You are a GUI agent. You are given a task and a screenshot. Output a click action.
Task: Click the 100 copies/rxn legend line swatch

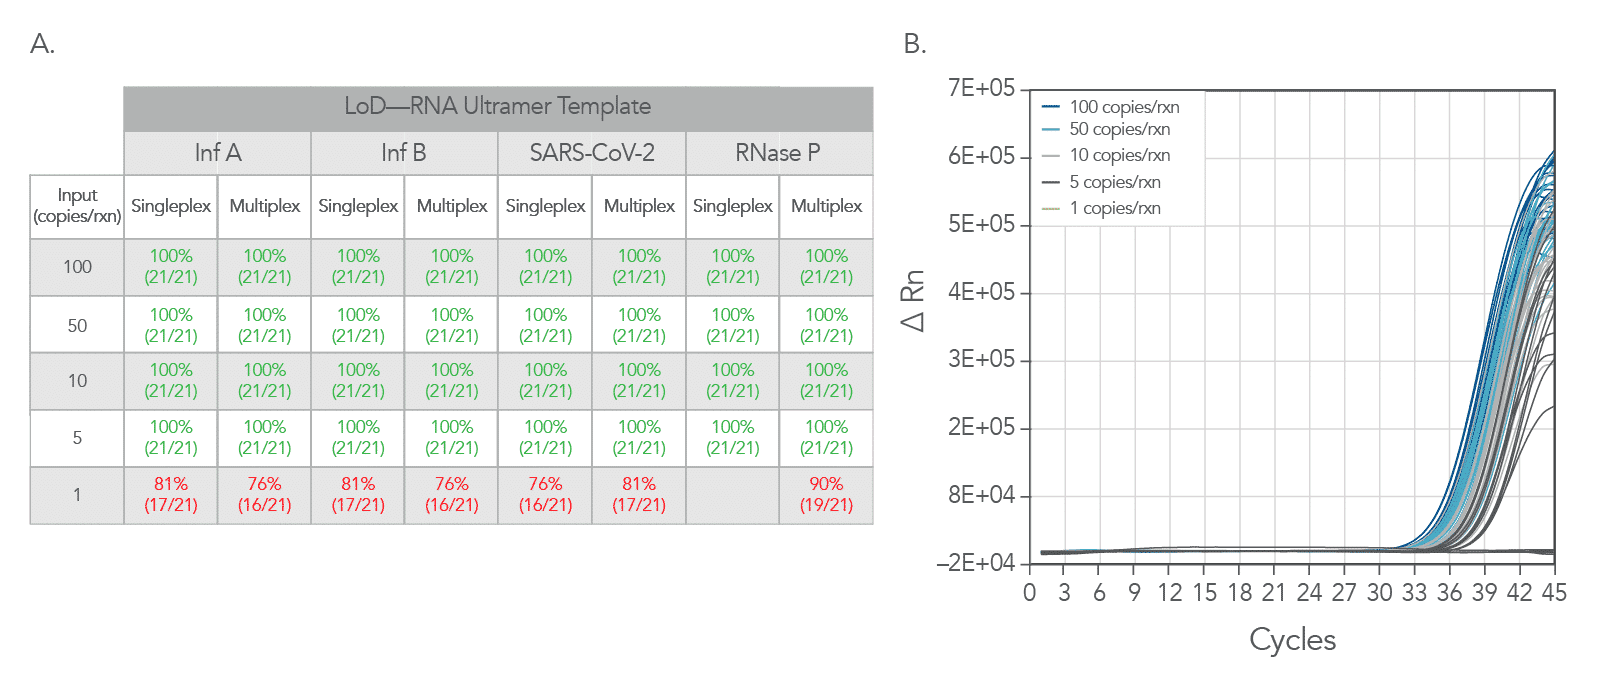1051,106
